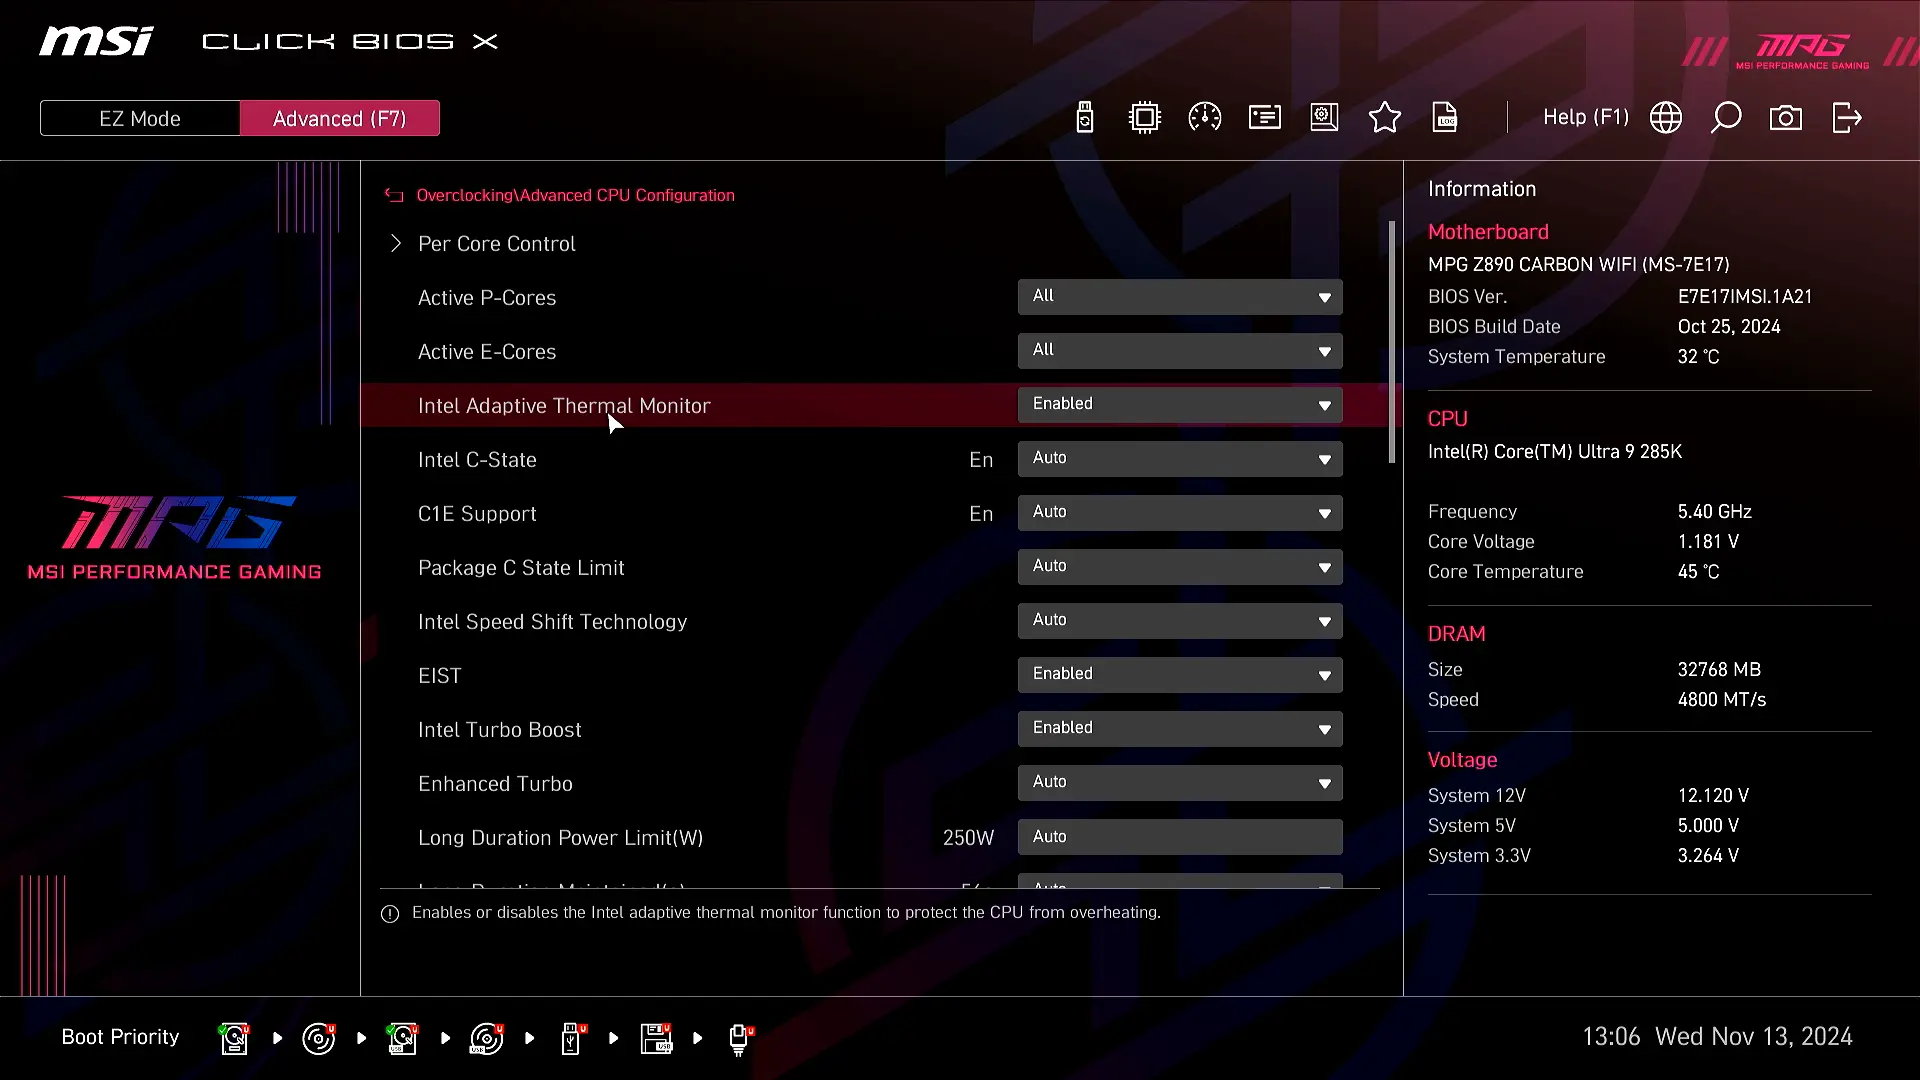Open the LOG file icon
The height and width of the screenshot is (1080, 1920).
point(1445,118)
